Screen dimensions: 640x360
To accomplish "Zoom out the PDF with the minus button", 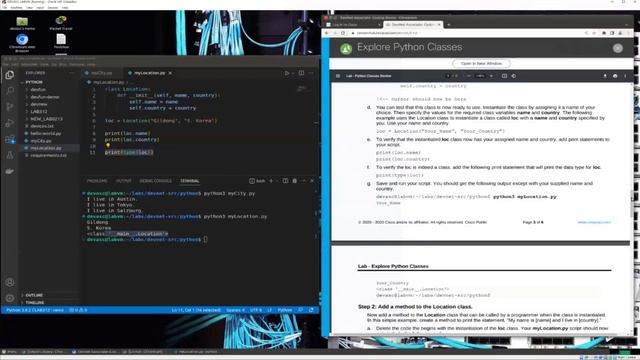I will [x=469, y=76].
